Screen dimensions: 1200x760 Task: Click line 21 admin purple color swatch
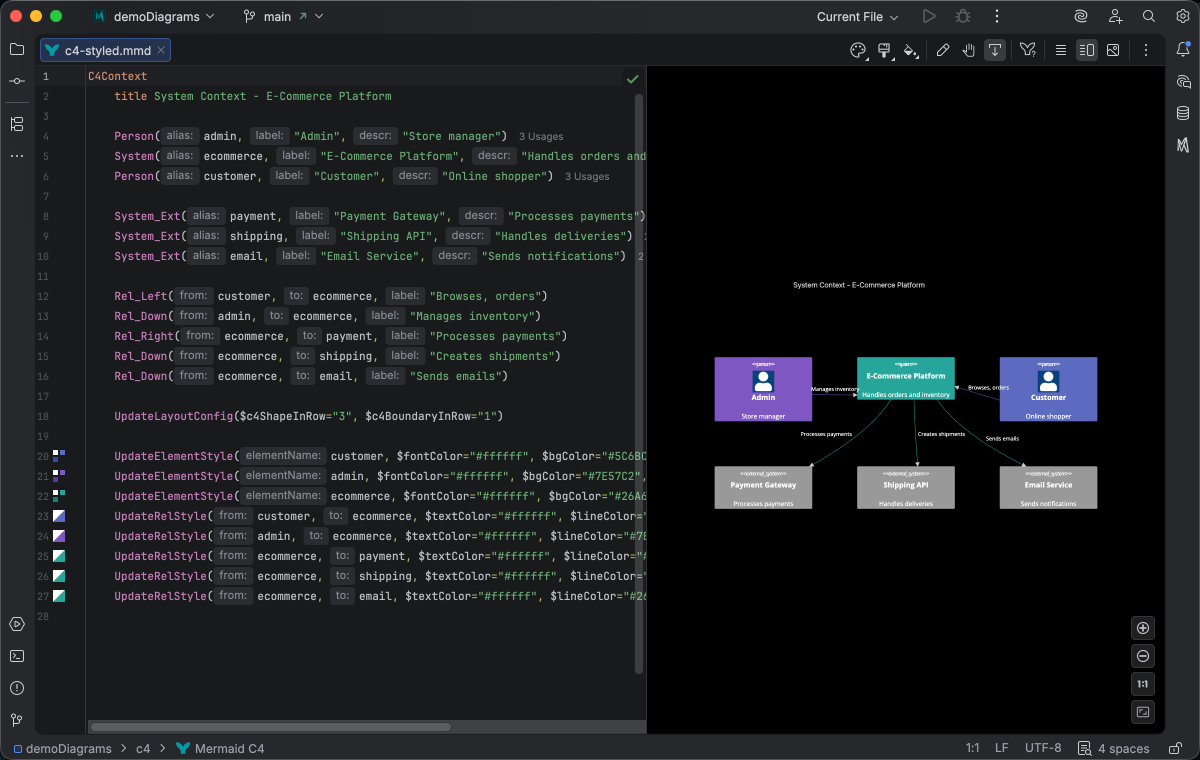[x=59, y=476]
